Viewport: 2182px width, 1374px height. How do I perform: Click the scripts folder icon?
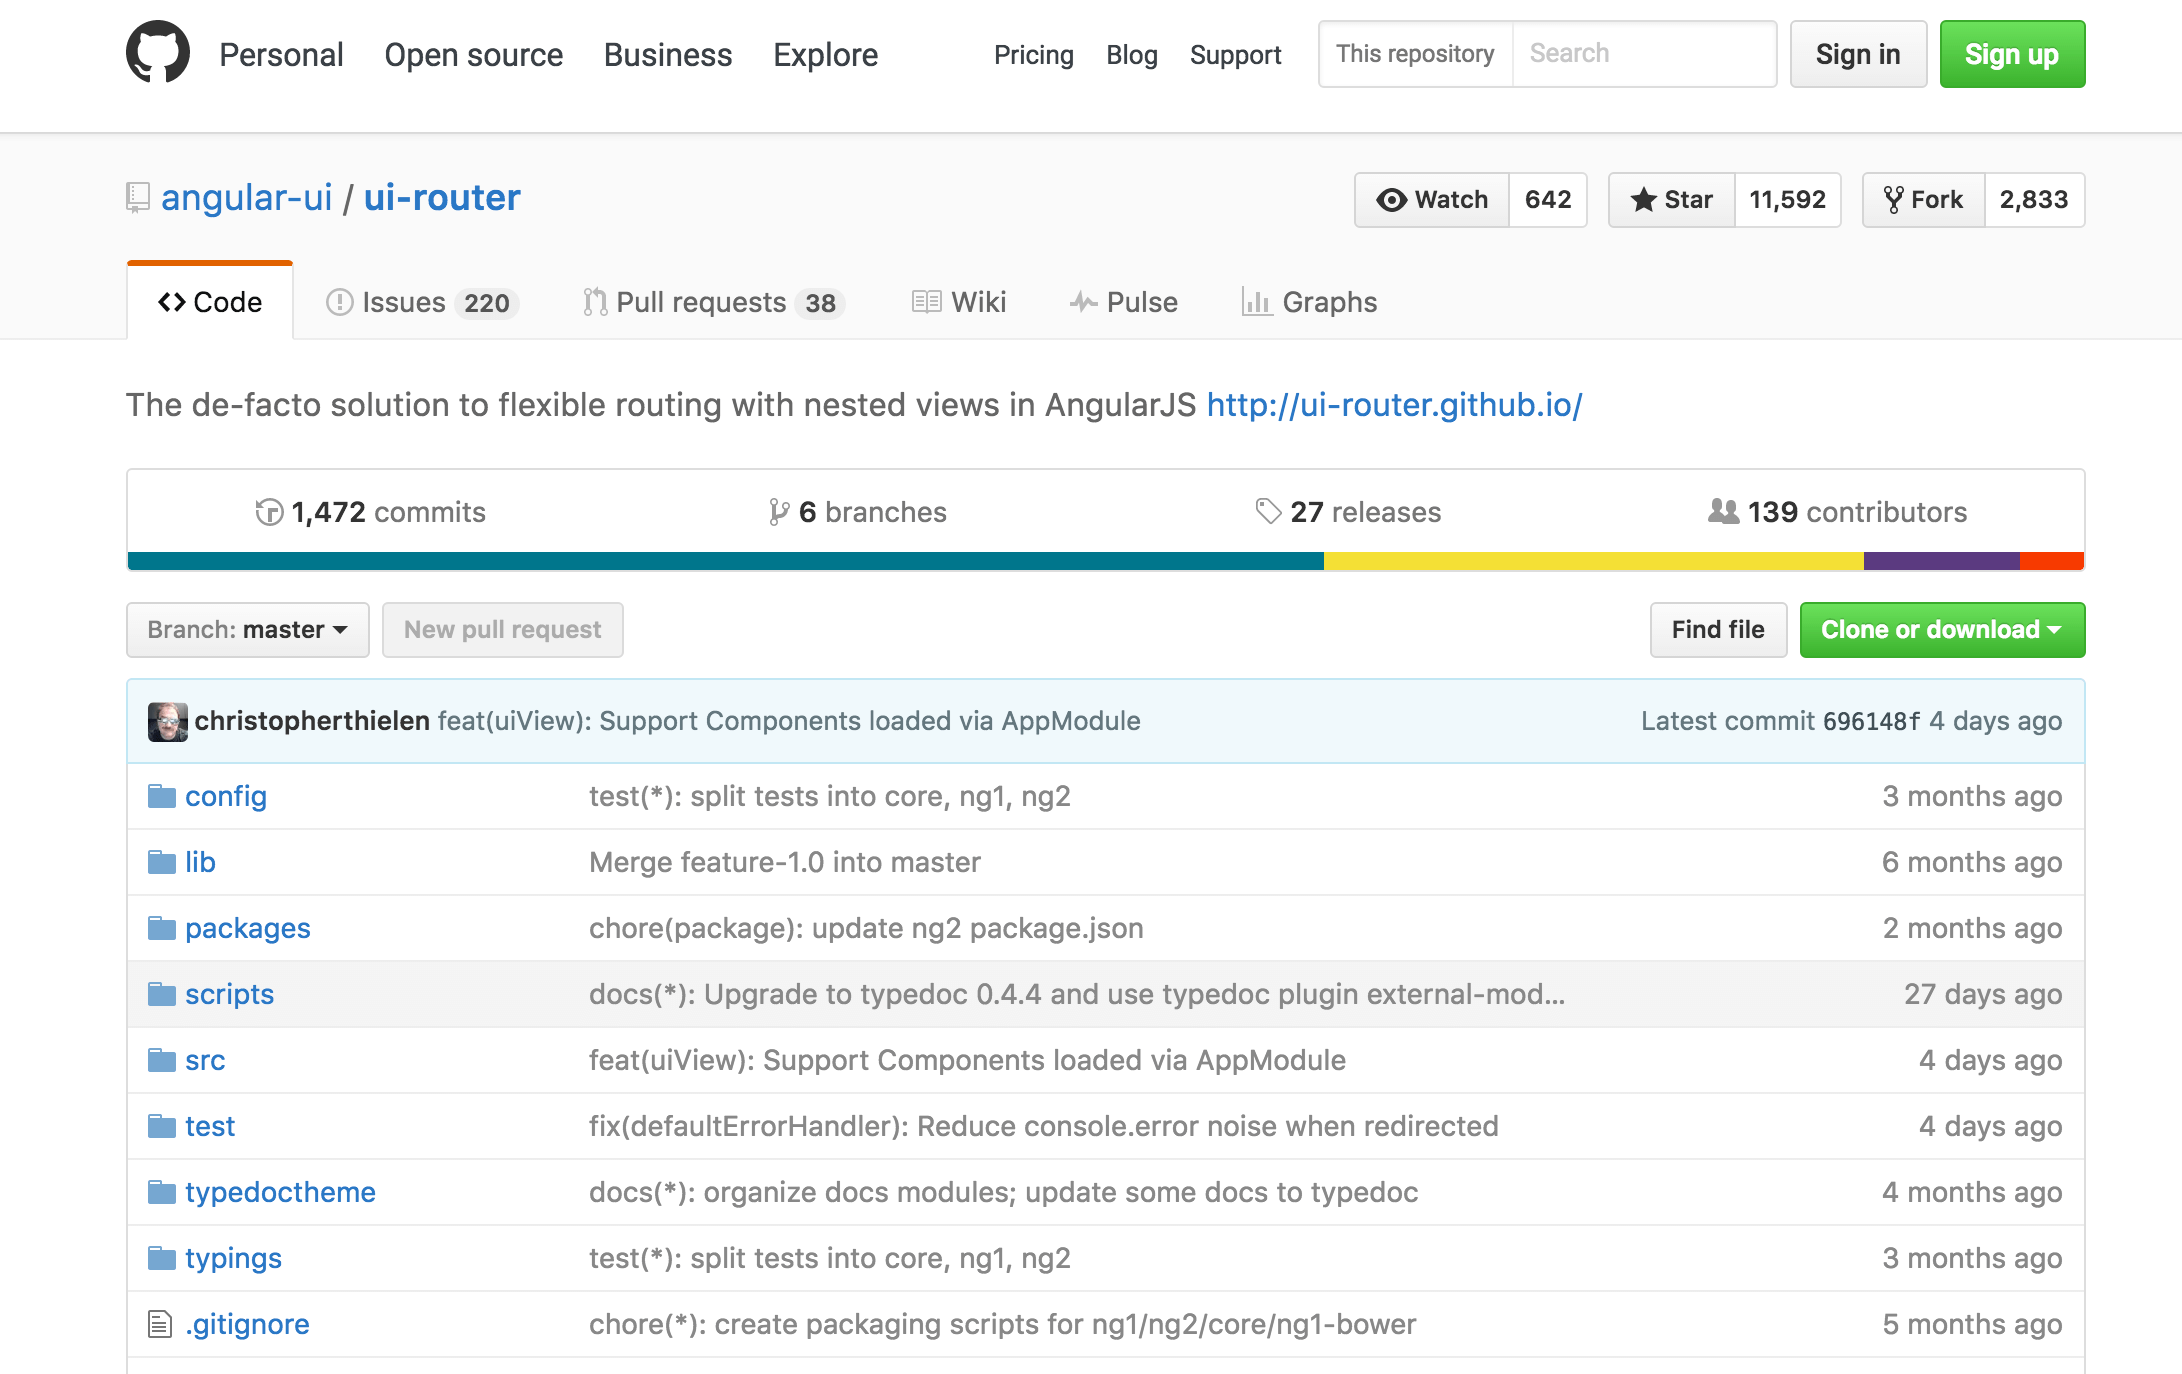162,994
